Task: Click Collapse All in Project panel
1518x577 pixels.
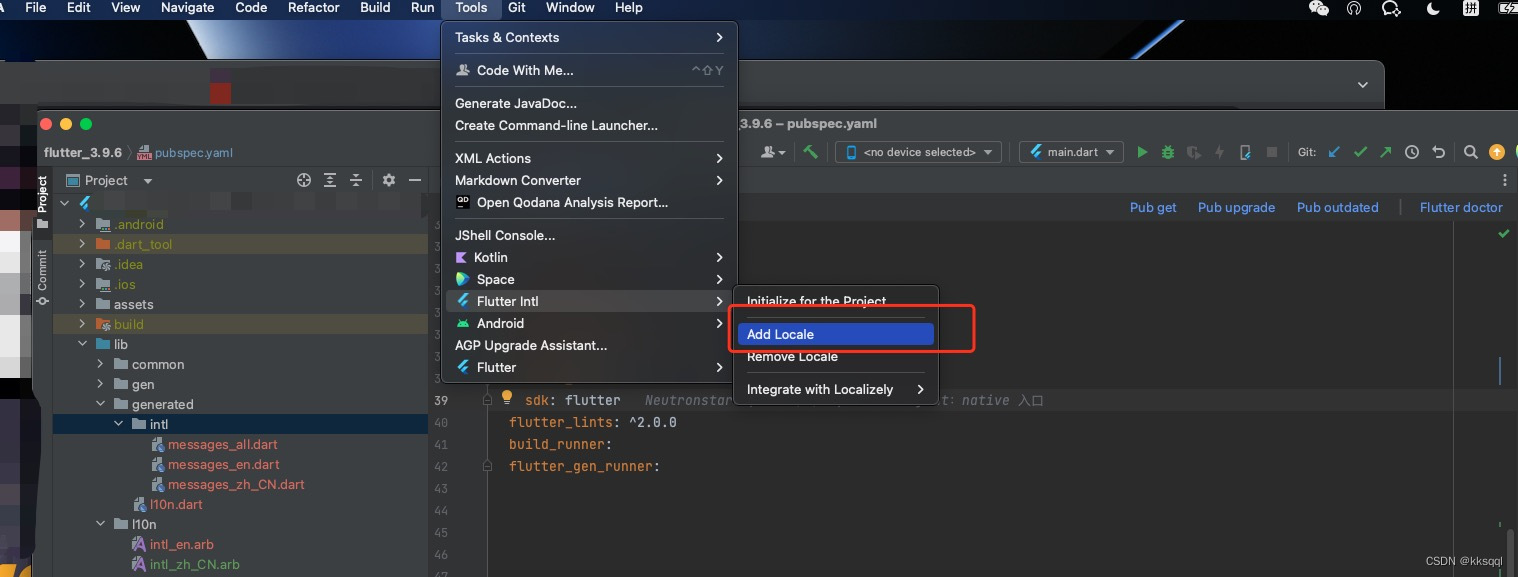Action: tap(356, 180)
